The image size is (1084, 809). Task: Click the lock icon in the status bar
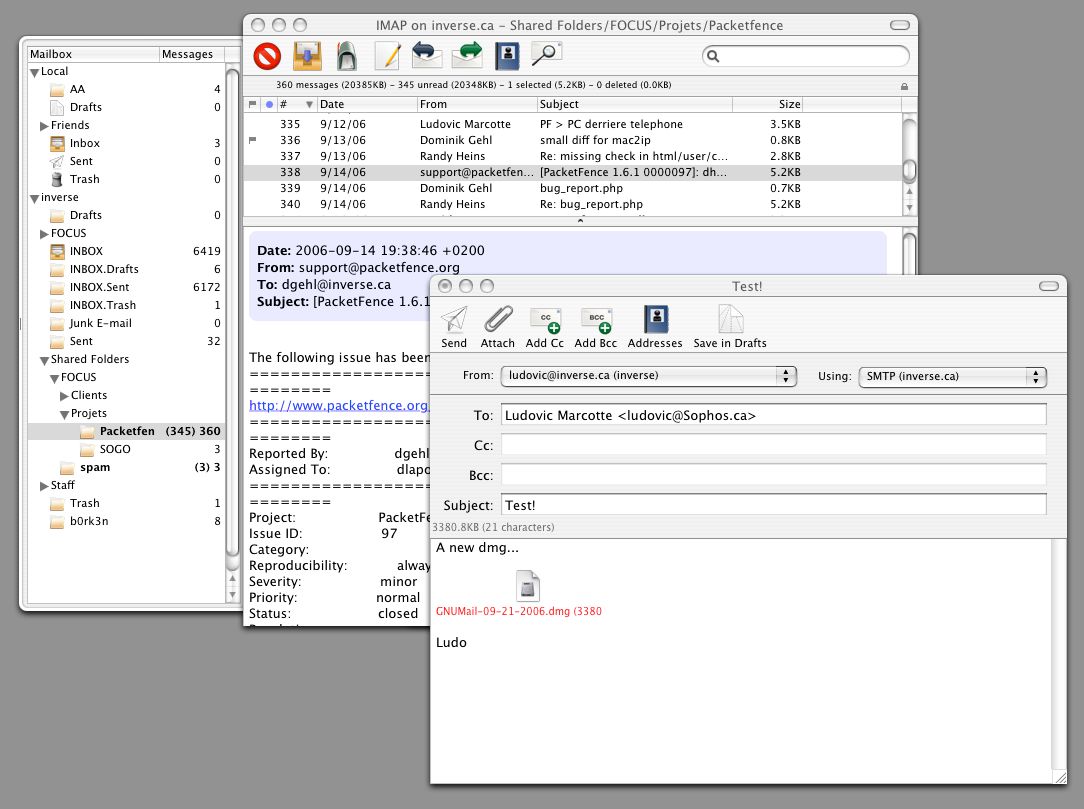click(904, 86)
